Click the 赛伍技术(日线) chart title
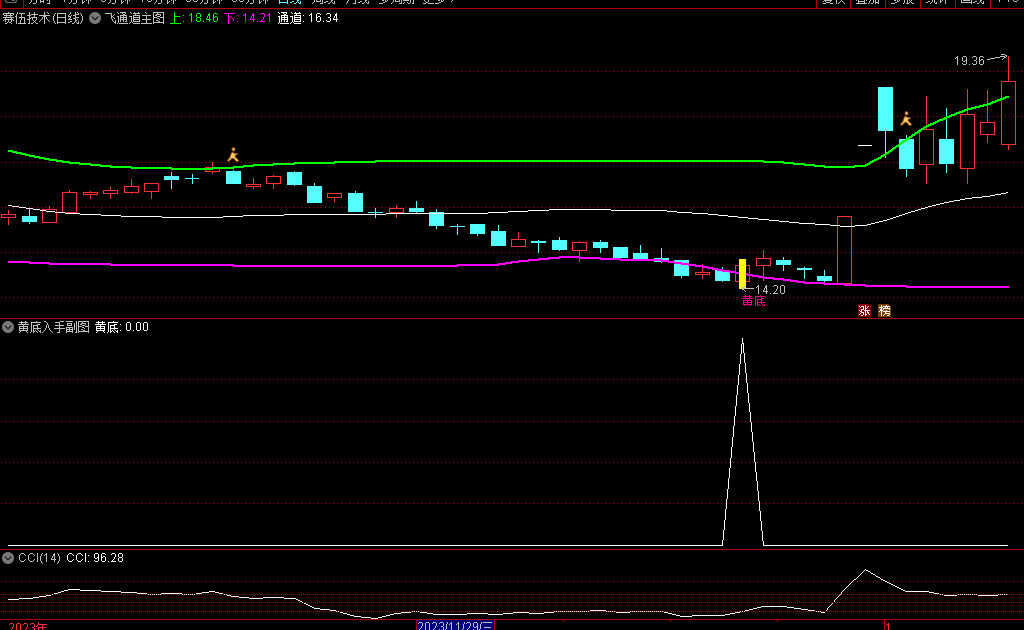1024x630 pixels. [x=43, y=18]
